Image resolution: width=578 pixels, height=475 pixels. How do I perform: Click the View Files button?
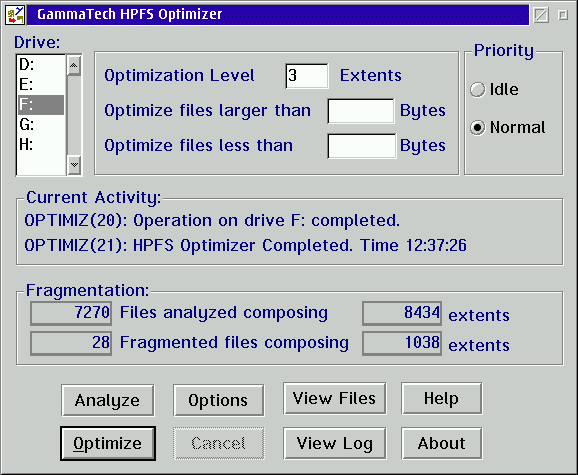pos(335,398)
